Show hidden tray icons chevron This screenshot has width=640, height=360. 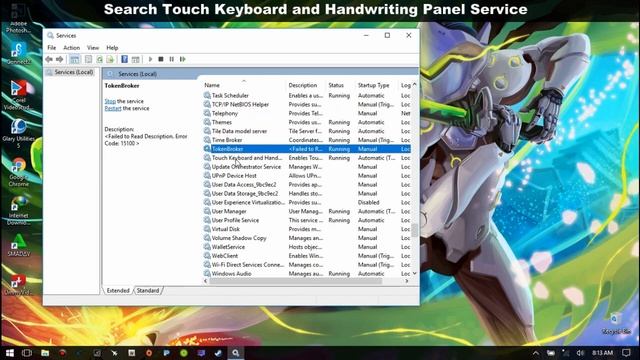(536, 353)
